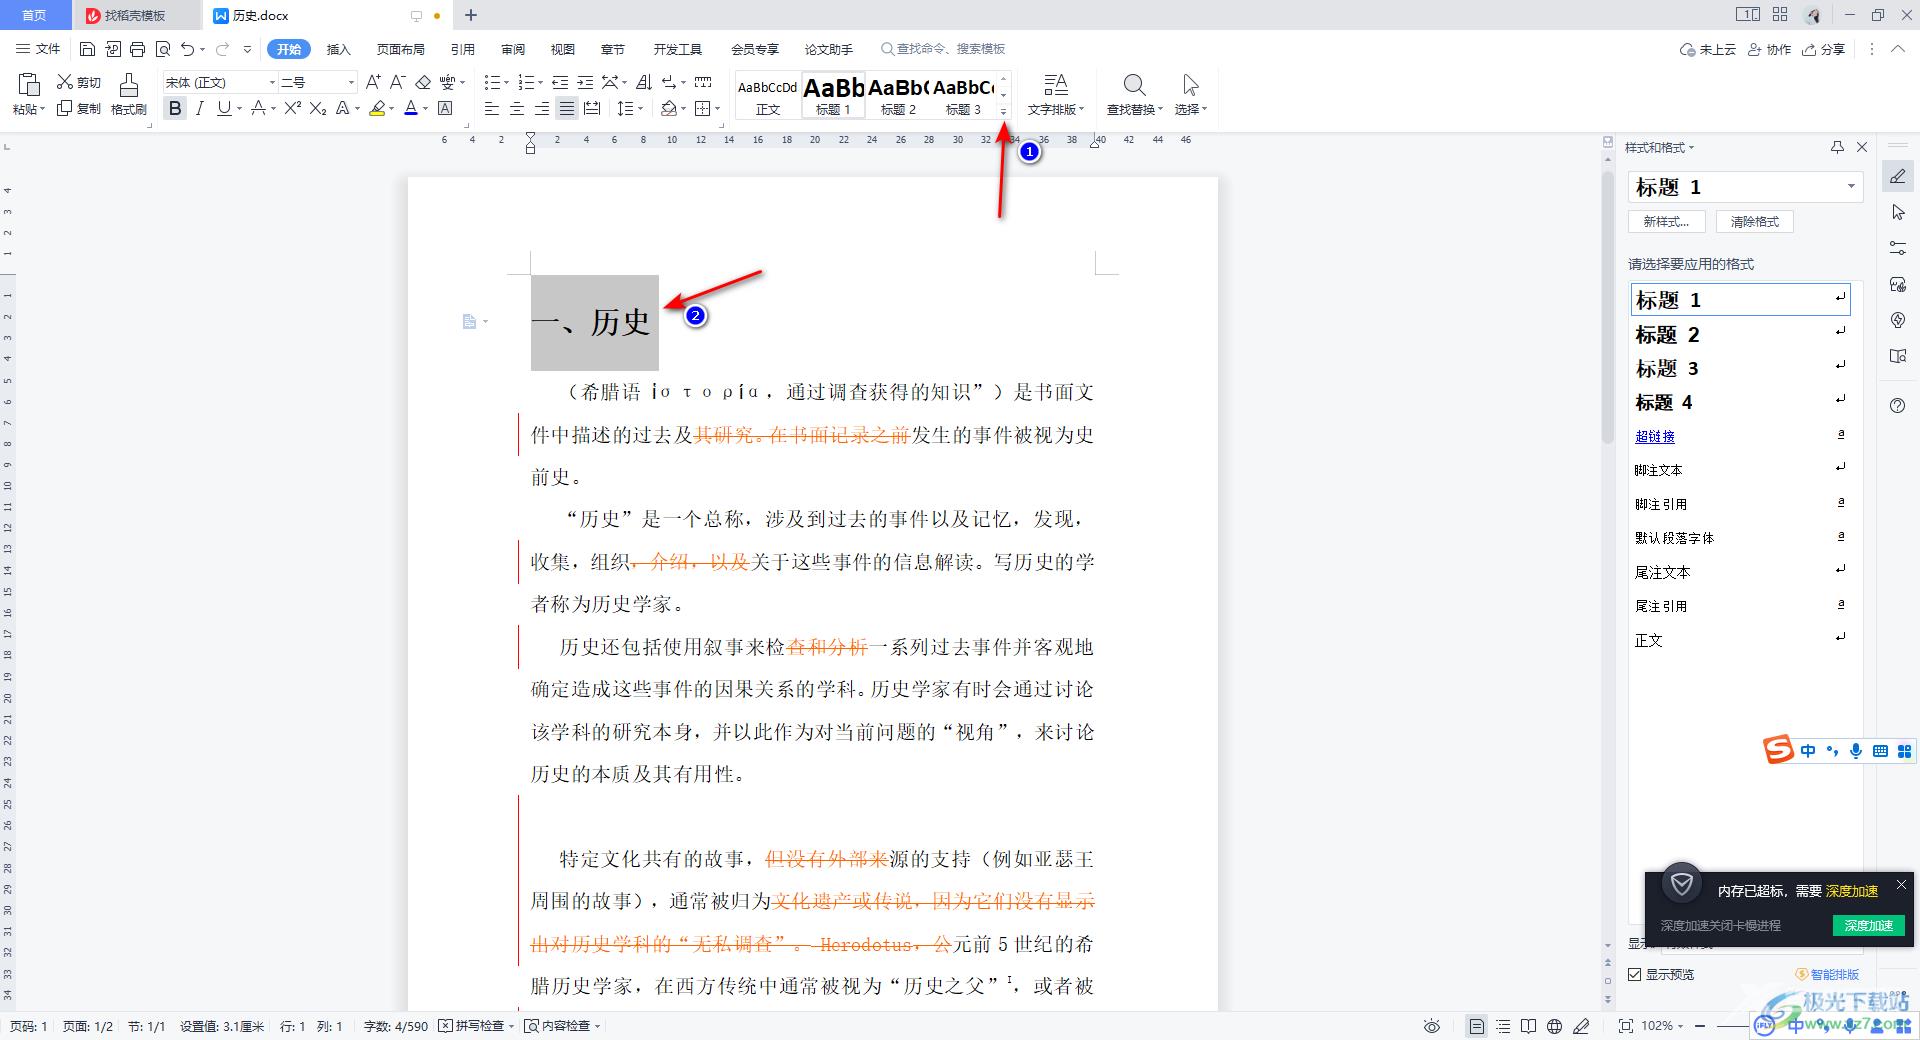The width and height of the screenshot is (1920, 1040).
Task: Click the 新样式 button
Action: pos(1666,222)
